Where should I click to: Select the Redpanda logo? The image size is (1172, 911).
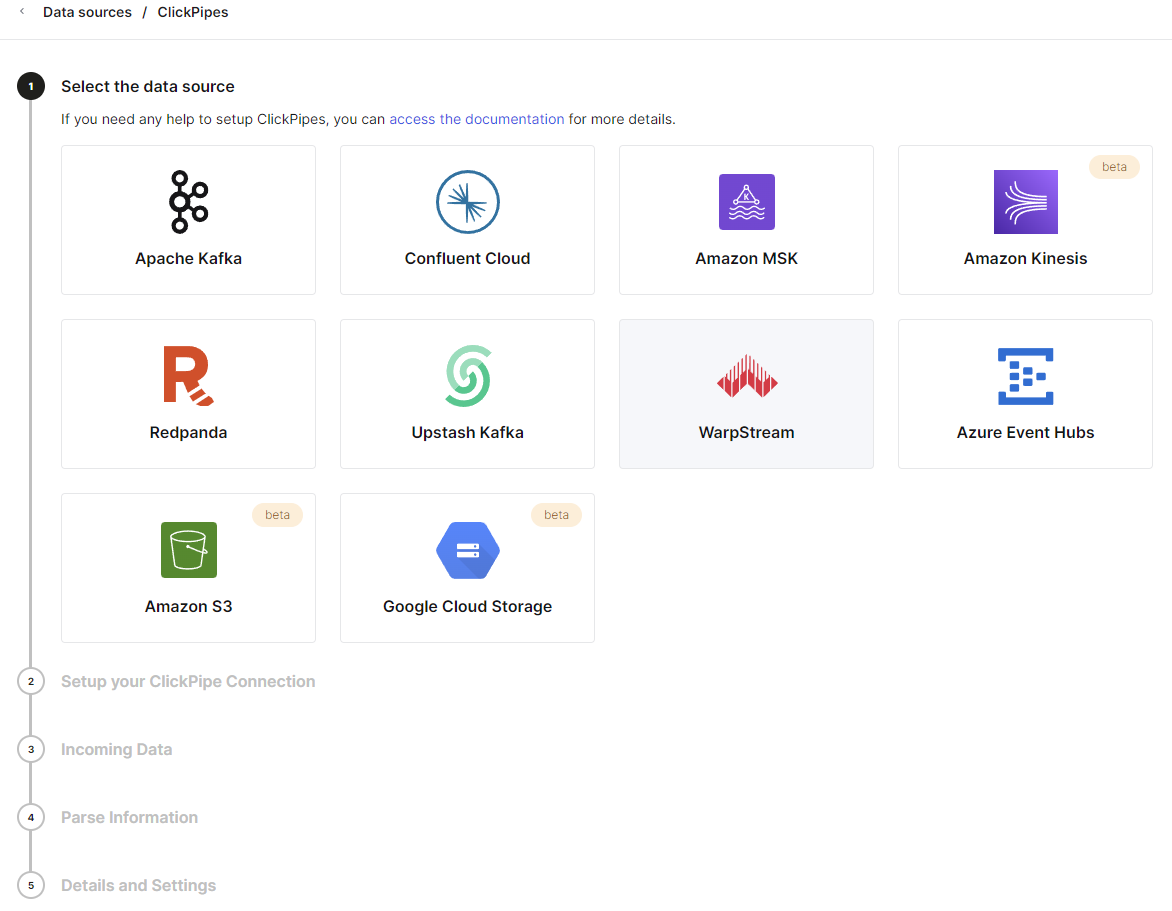(188, 376)
